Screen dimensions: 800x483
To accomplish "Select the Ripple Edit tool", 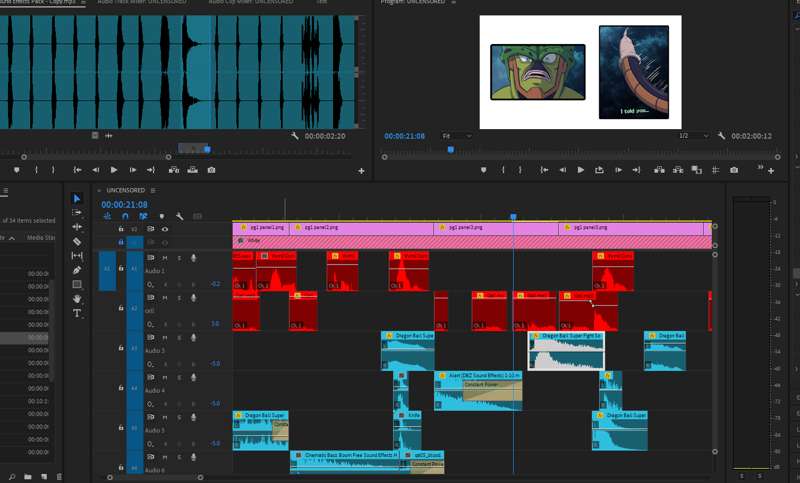I will click(x=77, y=226).
